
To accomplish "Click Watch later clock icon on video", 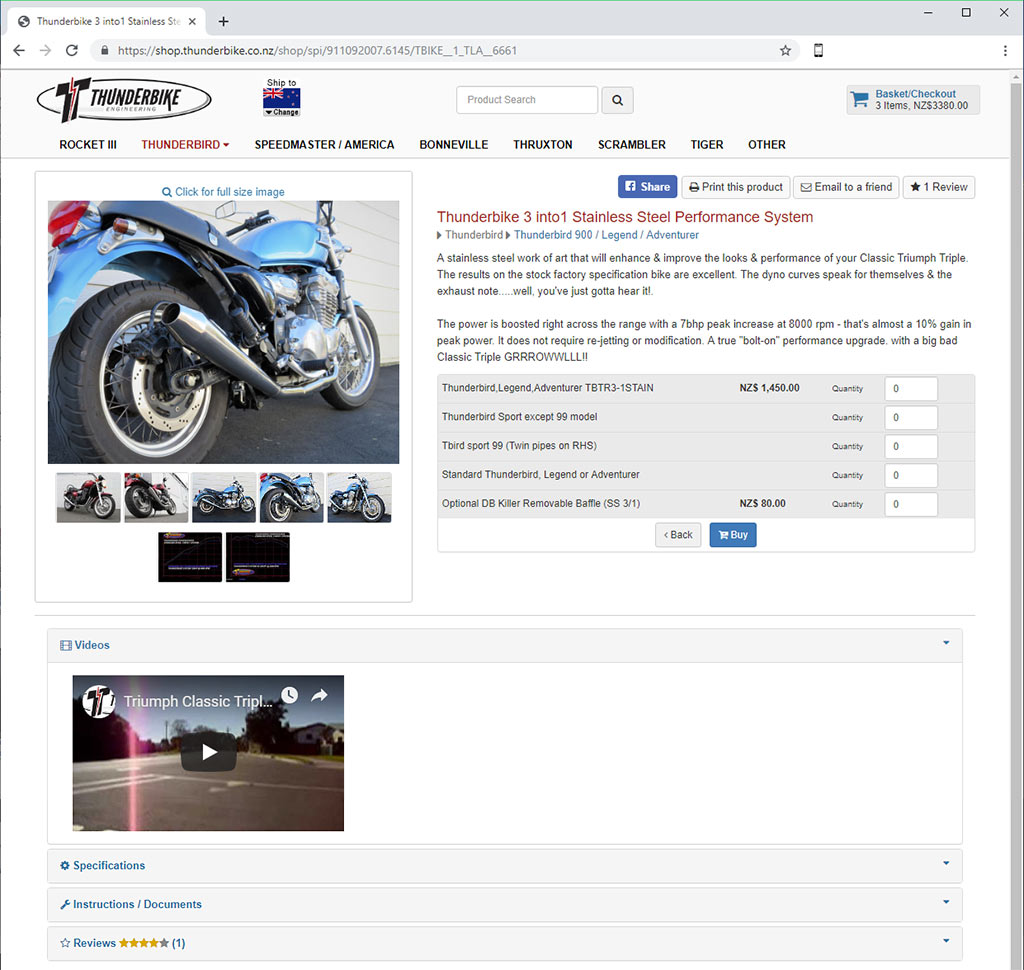I will (x=289, y=696).
